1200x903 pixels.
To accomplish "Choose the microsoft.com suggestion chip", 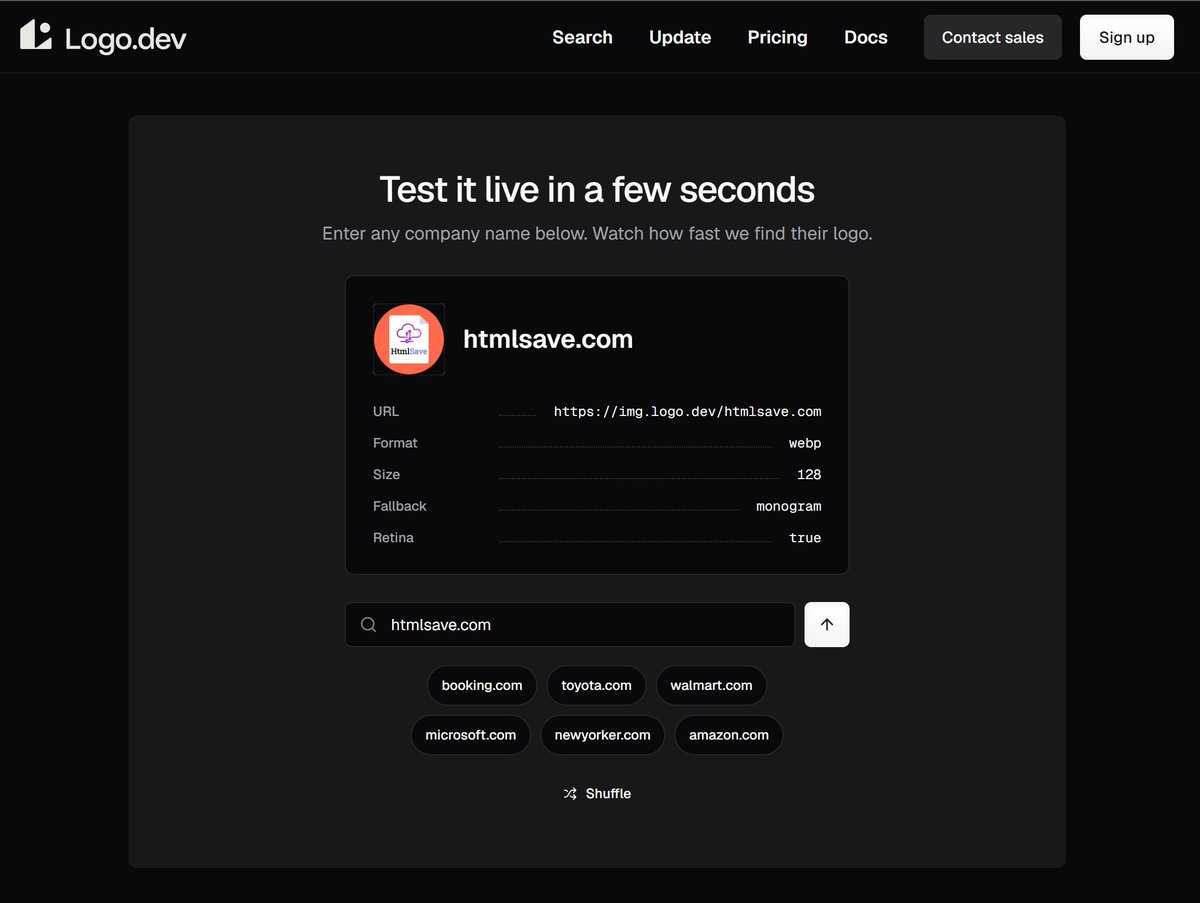I will click(x=471, y=735).
